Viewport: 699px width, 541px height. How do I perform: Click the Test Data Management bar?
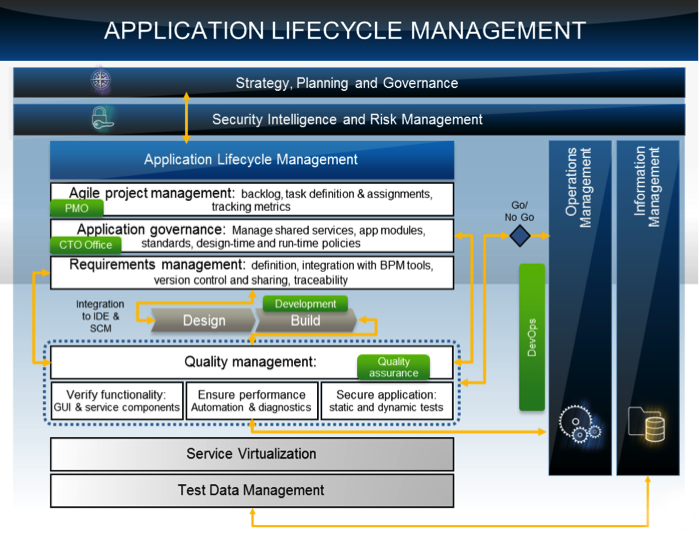tap(252, 491)
